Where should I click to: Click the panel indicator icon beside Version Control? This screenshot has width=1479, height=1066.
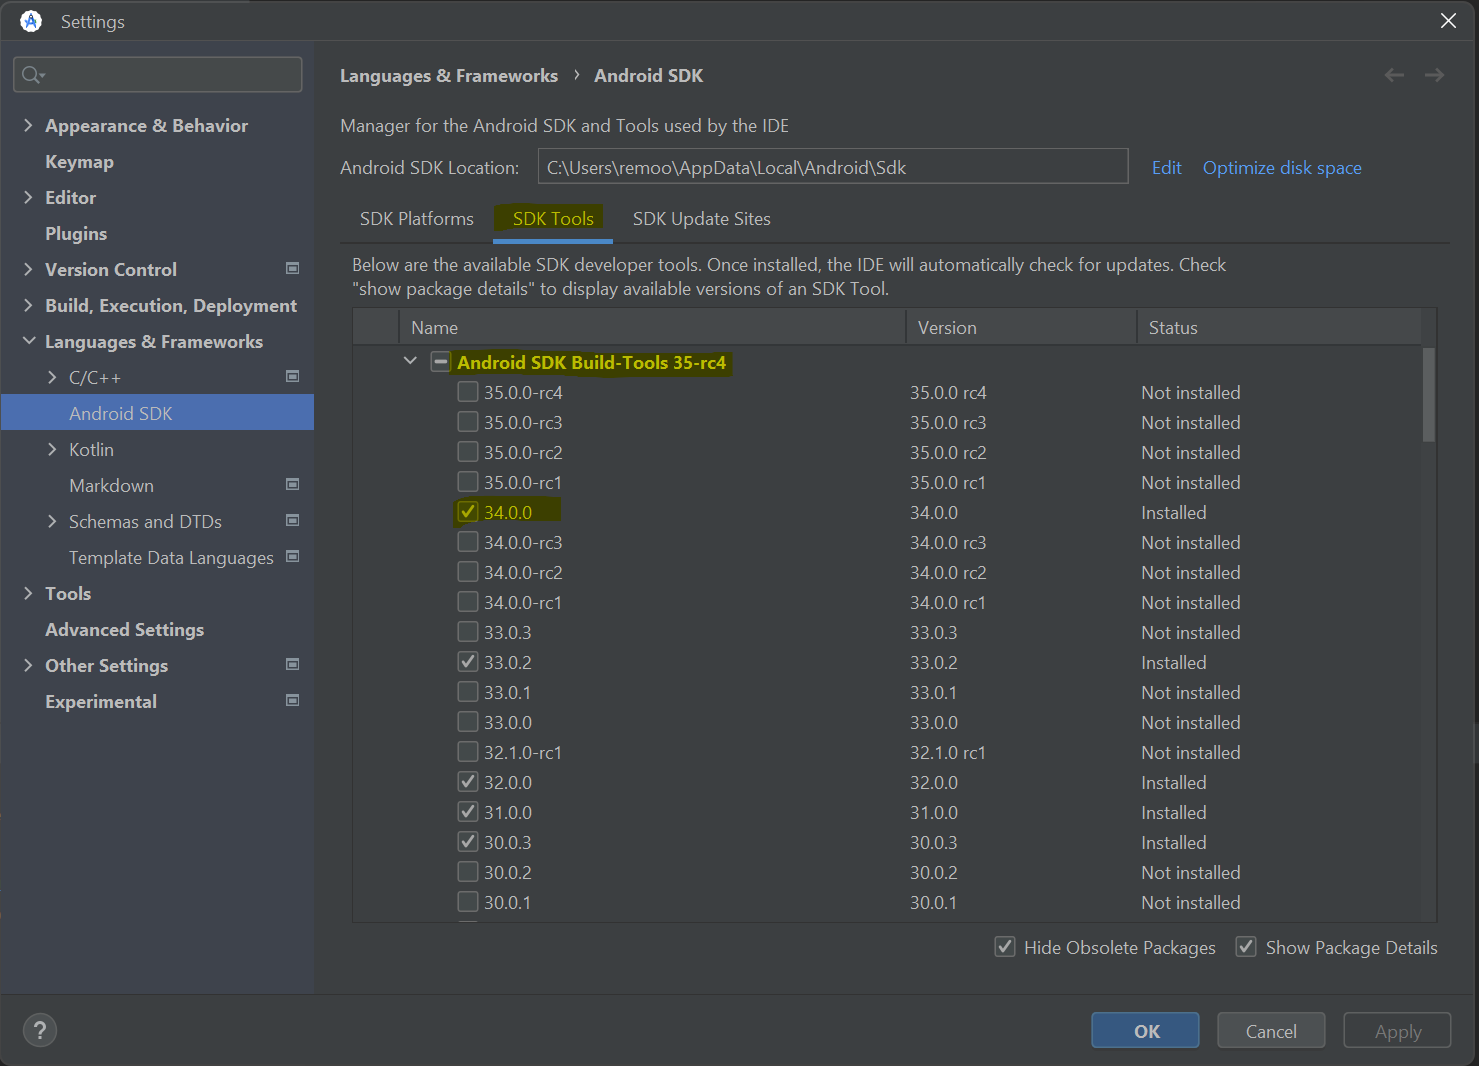coord(292,268)
